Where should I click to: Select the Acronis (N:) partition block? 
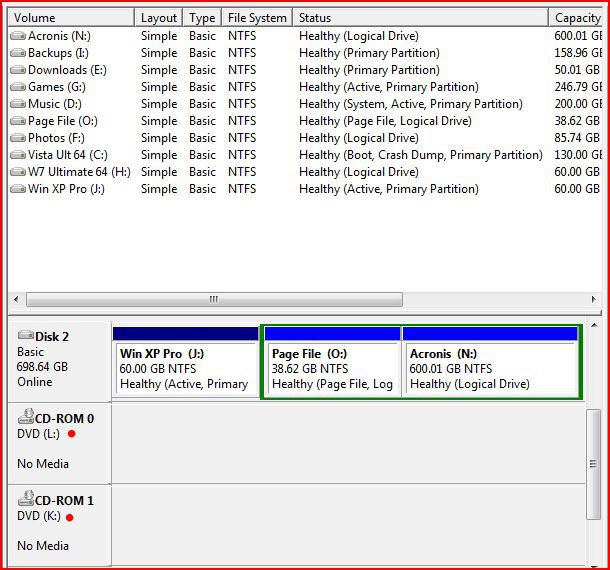(491, 362)
